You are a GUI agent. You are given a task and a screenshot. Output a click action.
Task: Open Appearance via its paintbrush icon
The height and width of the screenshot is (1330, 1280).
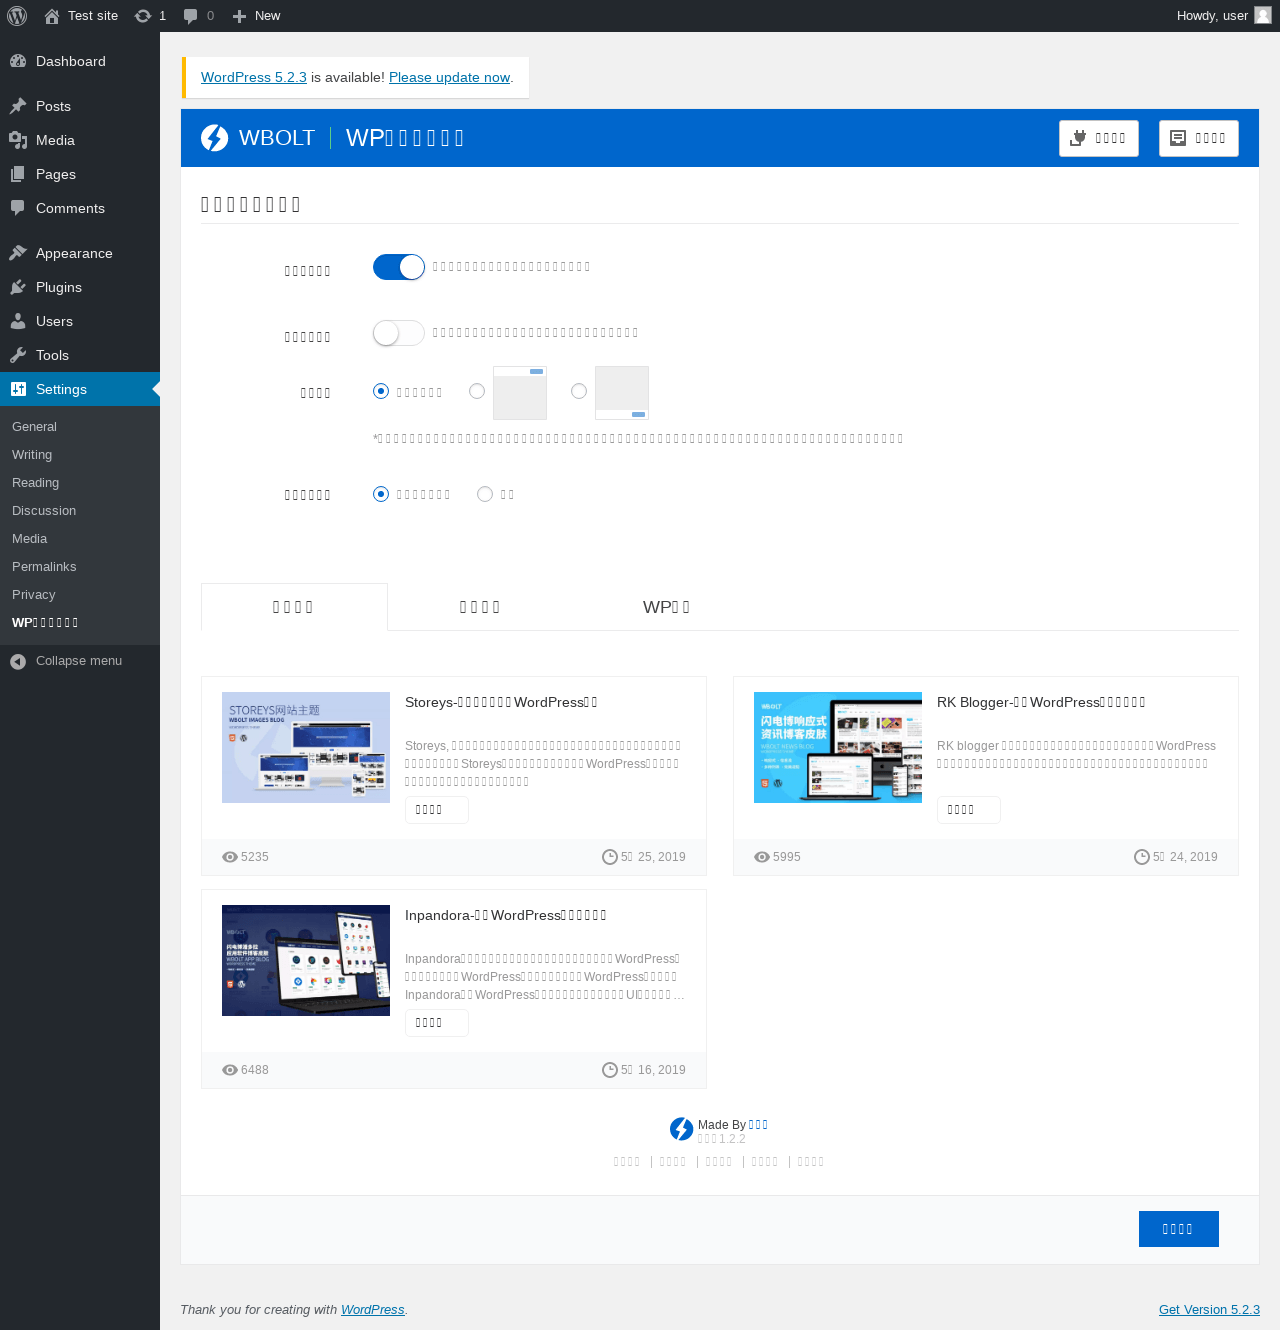(18, 253)
